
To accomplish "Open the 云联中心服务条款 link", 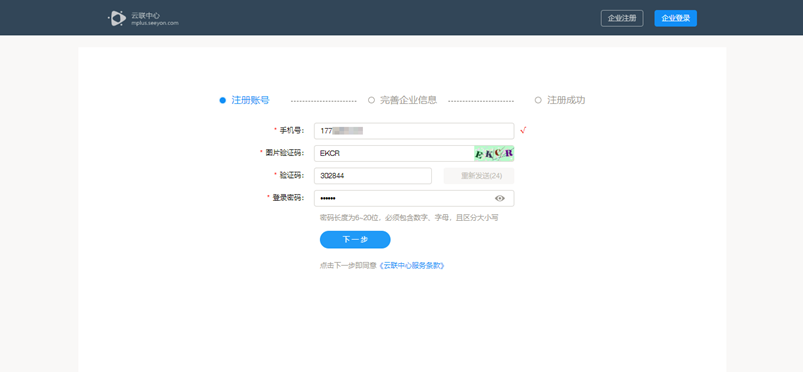I will point(412,266).
